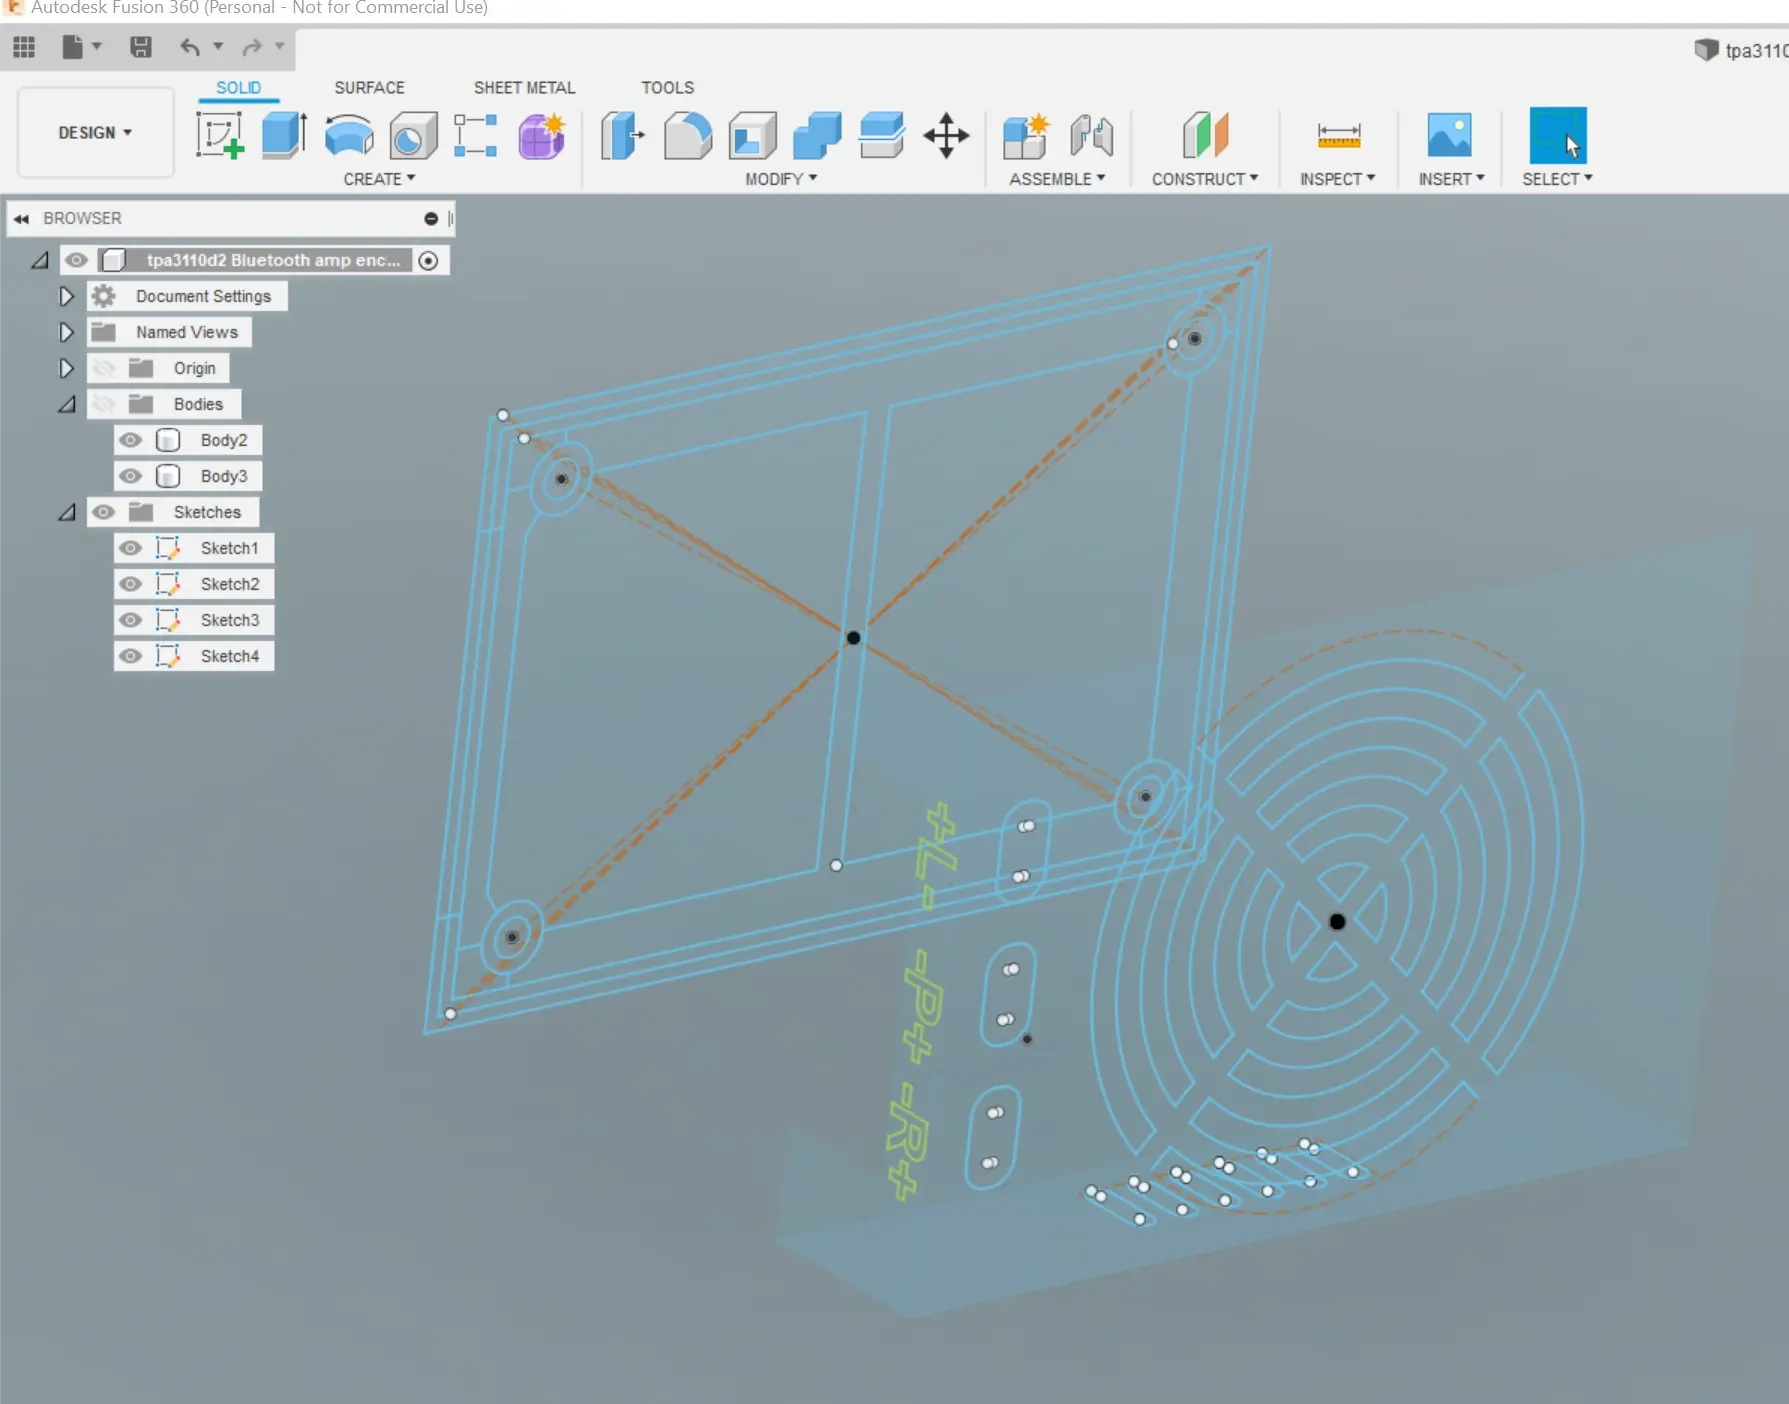Open the INSERT dropdown menu

tap(1451, 178)
